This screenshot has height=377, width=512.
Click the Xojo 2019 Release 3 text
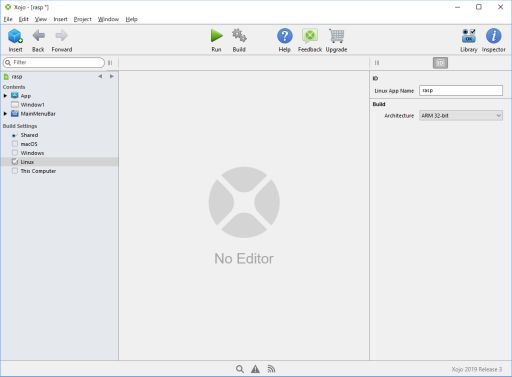click(477, 369)
